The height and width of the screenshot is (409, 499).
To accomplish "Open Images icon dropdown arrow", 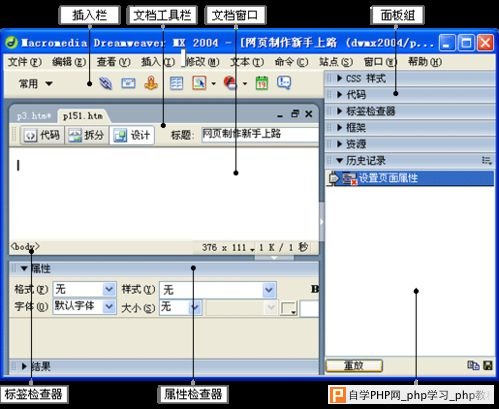I will click(x=213, y=84).
